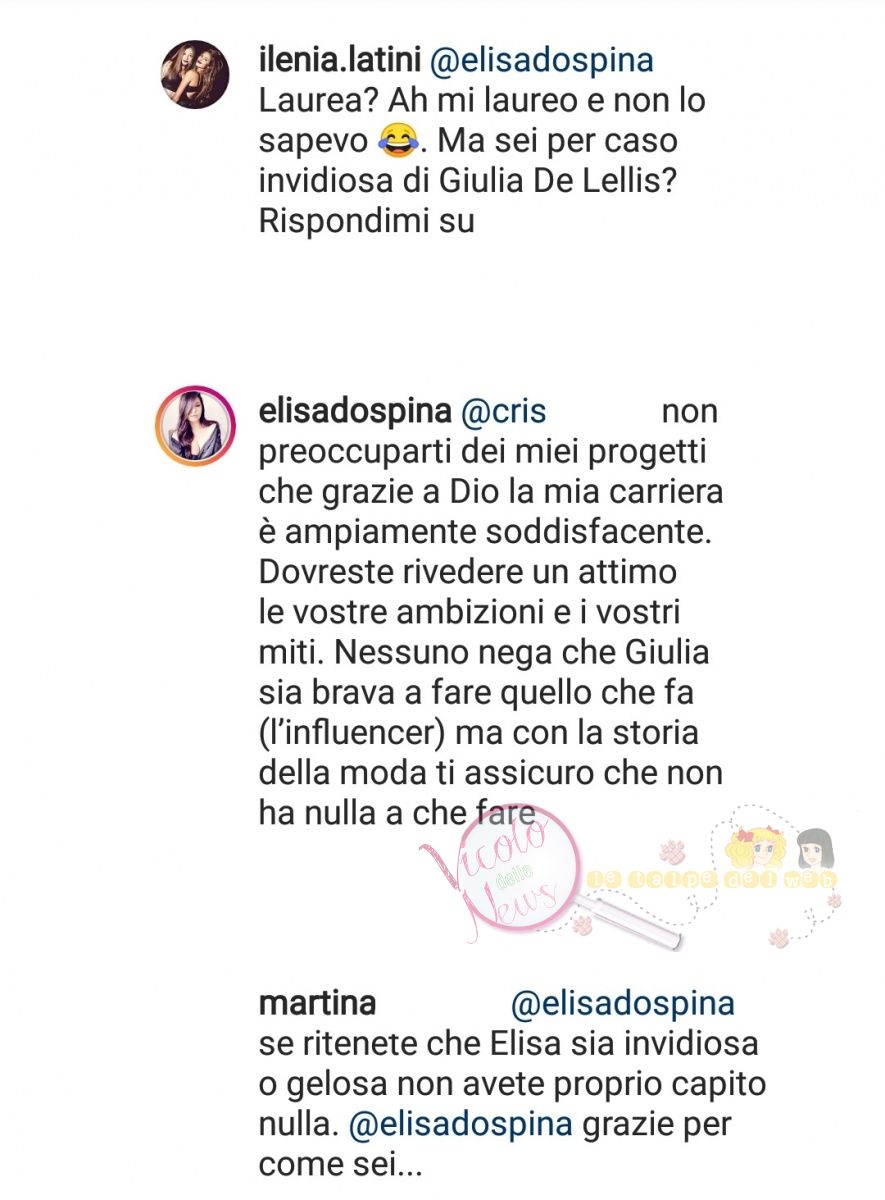Tap the elisadospina comment author name
The image size is (885, 1200).
tap(352, 412)
